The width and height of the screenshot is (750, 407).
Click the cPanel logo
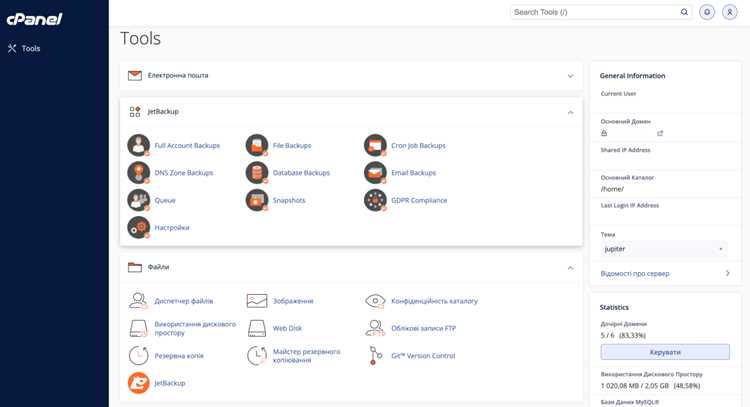coord(34,19)
